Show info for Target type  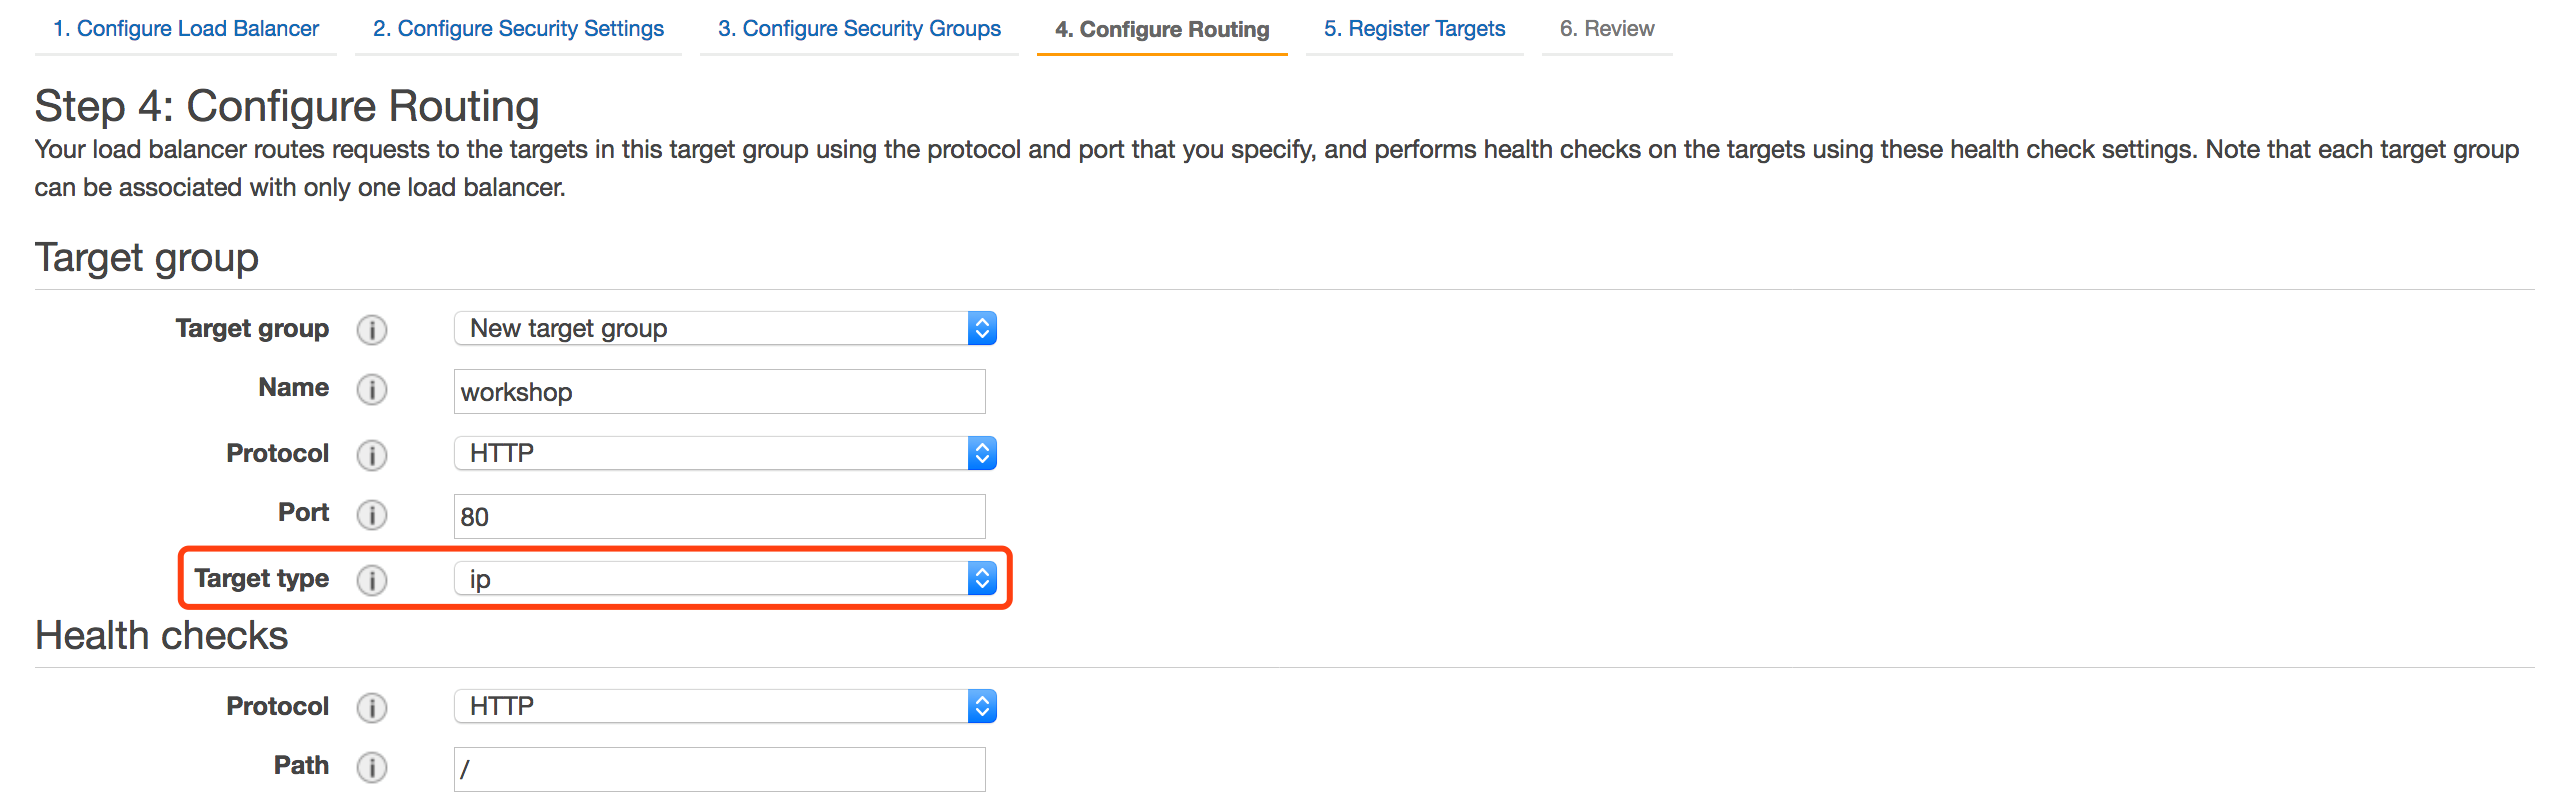click(x=372, y=580)
